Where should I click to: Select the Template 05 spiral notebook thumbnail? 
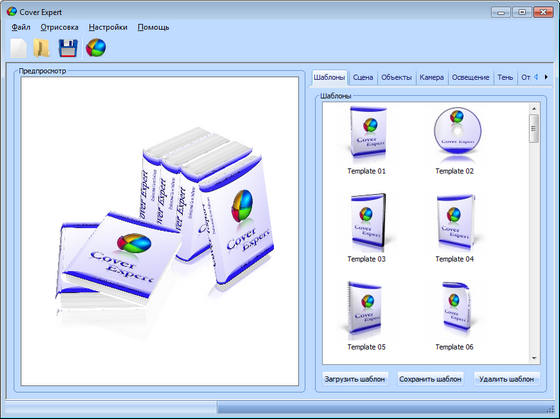(x=364, y=308)
